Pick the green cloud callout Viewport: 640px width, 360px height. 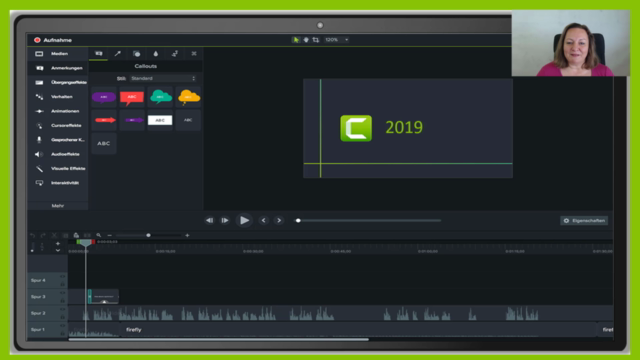point(160,97)
